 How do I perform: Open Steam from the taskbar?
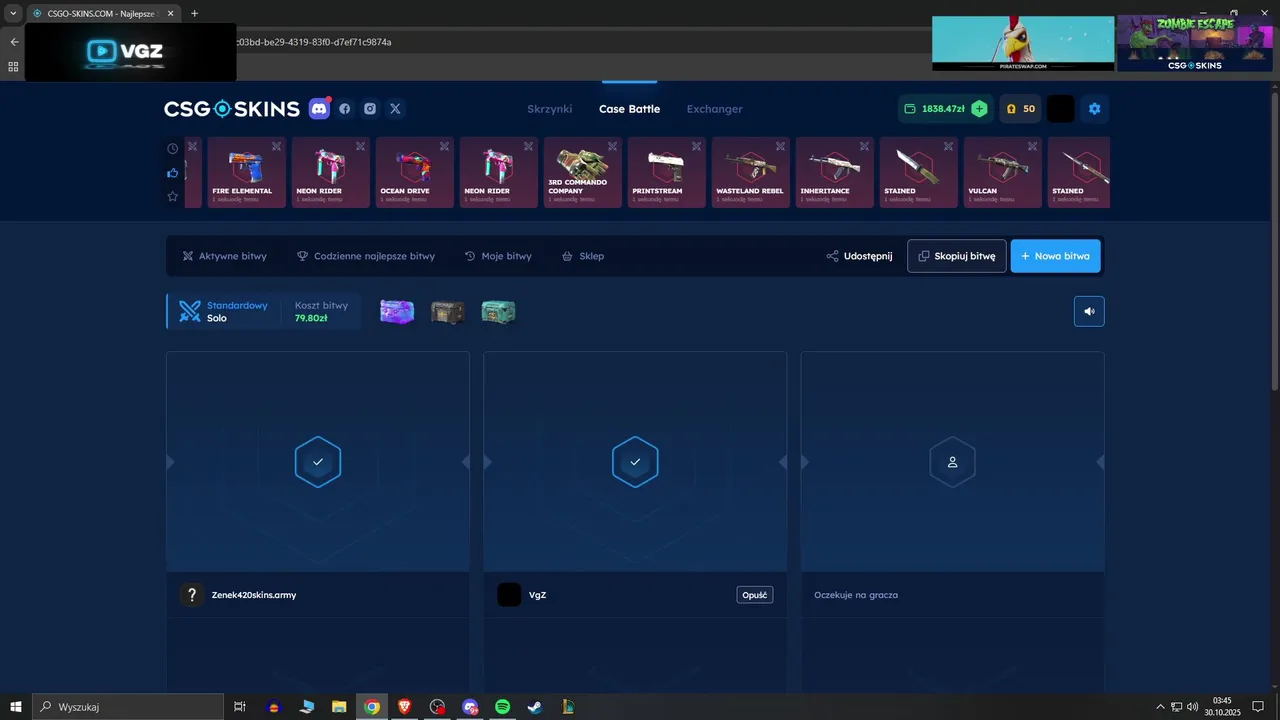tap(536, 707)
